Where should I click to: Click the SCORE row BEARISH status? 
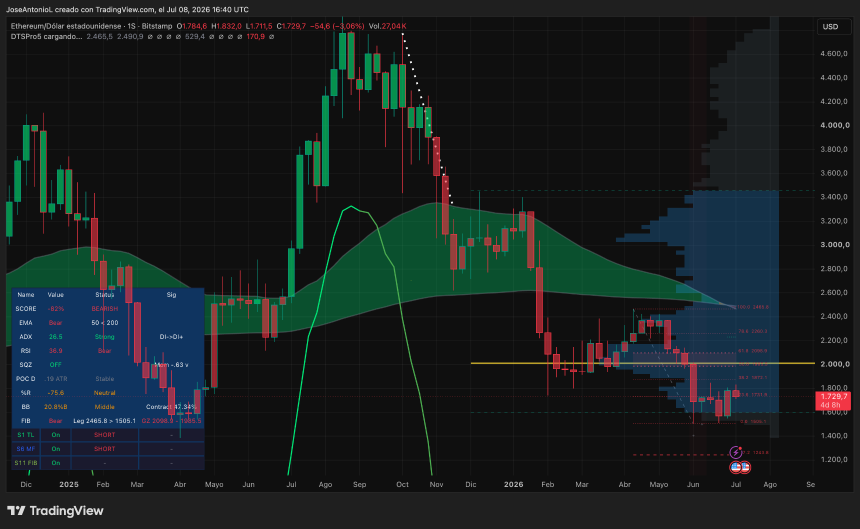coord(105,309)
